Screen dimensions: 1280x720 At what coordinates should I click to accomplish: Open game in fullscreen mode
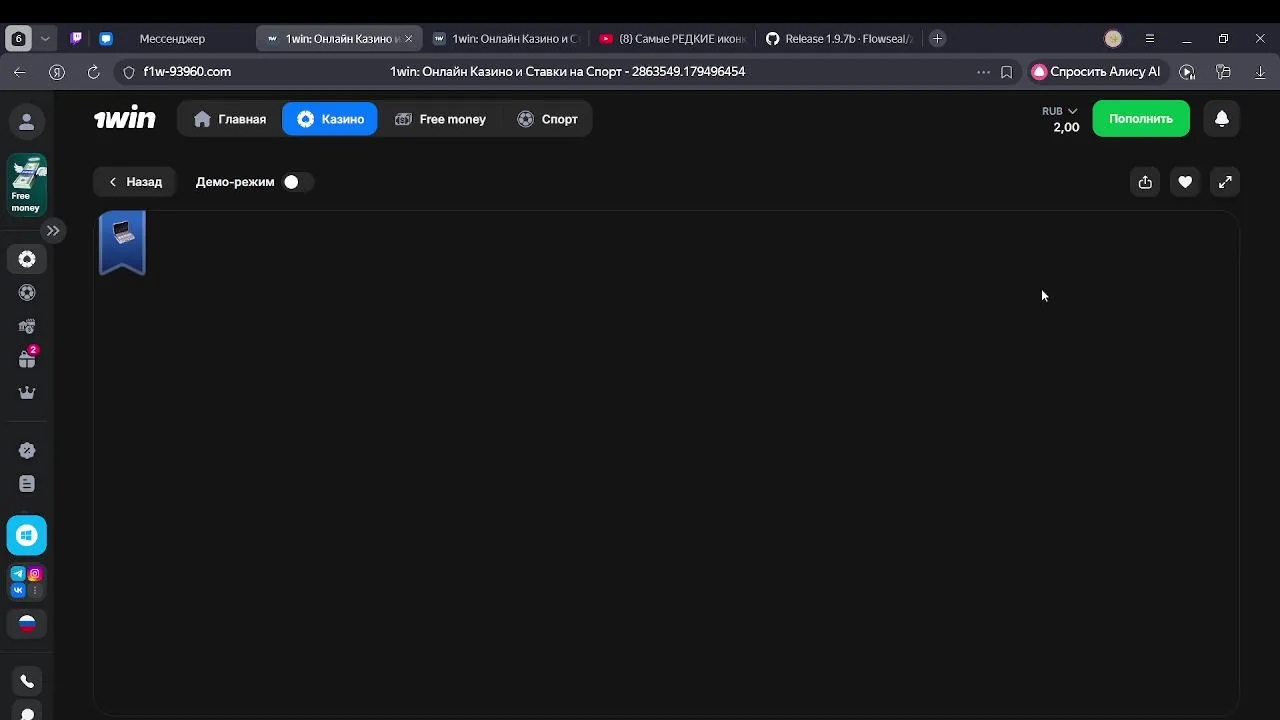click(1225, 182)
